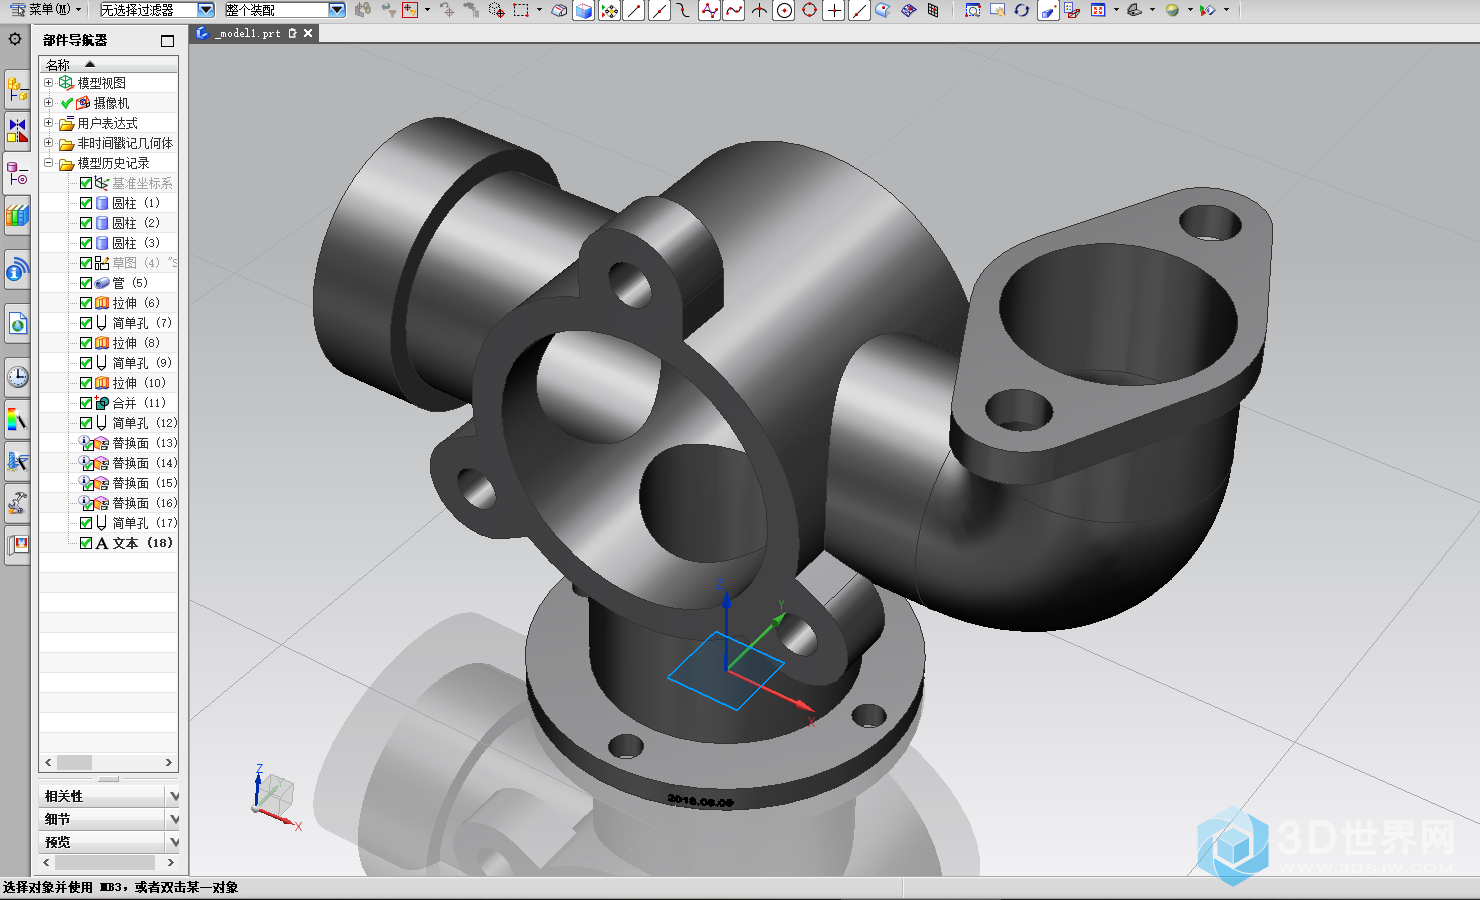Image resolution: width=1480 pixels, height=900 pixels.
Task: Toggle the 基准坐标系 checkbox
Action: (x=86, y=183)
